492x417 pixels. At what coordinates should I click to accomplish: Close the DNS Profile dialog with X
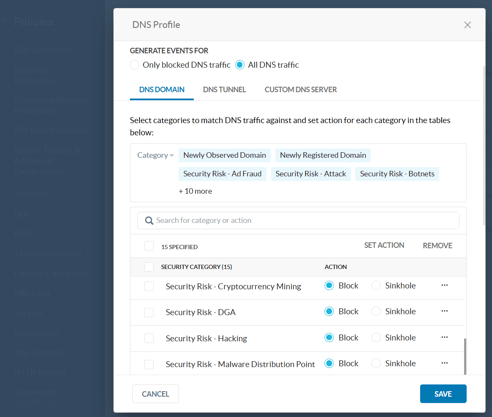467,25
